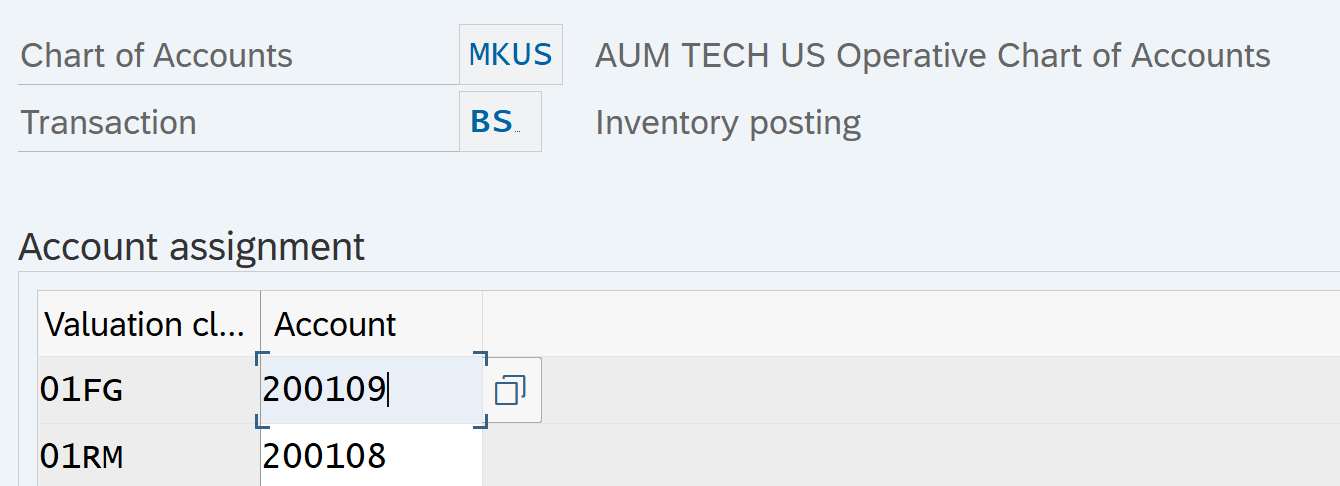Click the Transaction label
This screenshot has width=1340, height=486.
click(x=109, y=123)
